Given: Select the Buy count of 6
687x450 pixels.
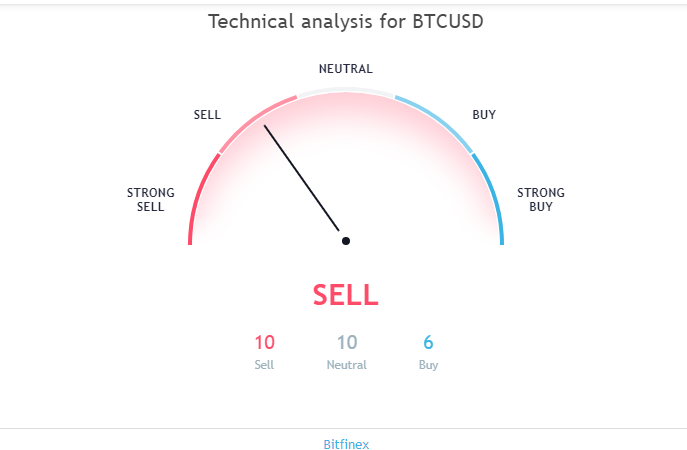Looking at the screenshot, I should tap(428, 342).
